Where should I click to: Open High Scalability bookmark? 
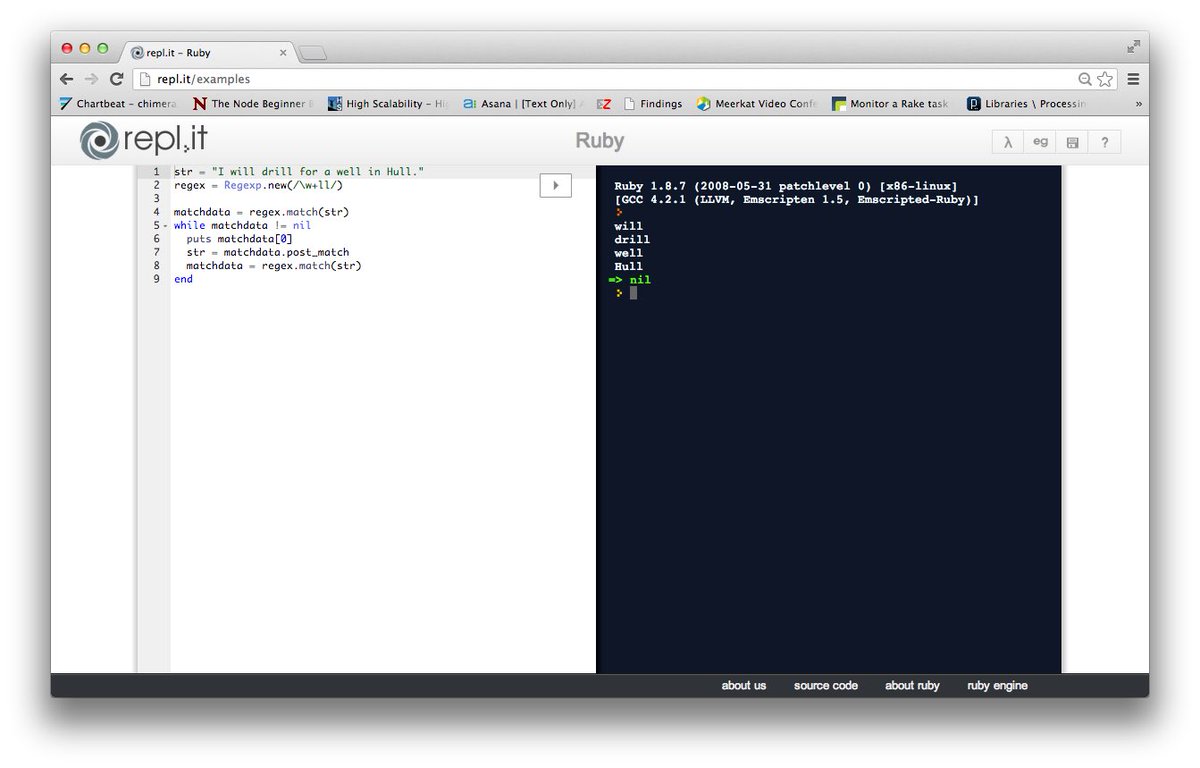pos(388,103)
